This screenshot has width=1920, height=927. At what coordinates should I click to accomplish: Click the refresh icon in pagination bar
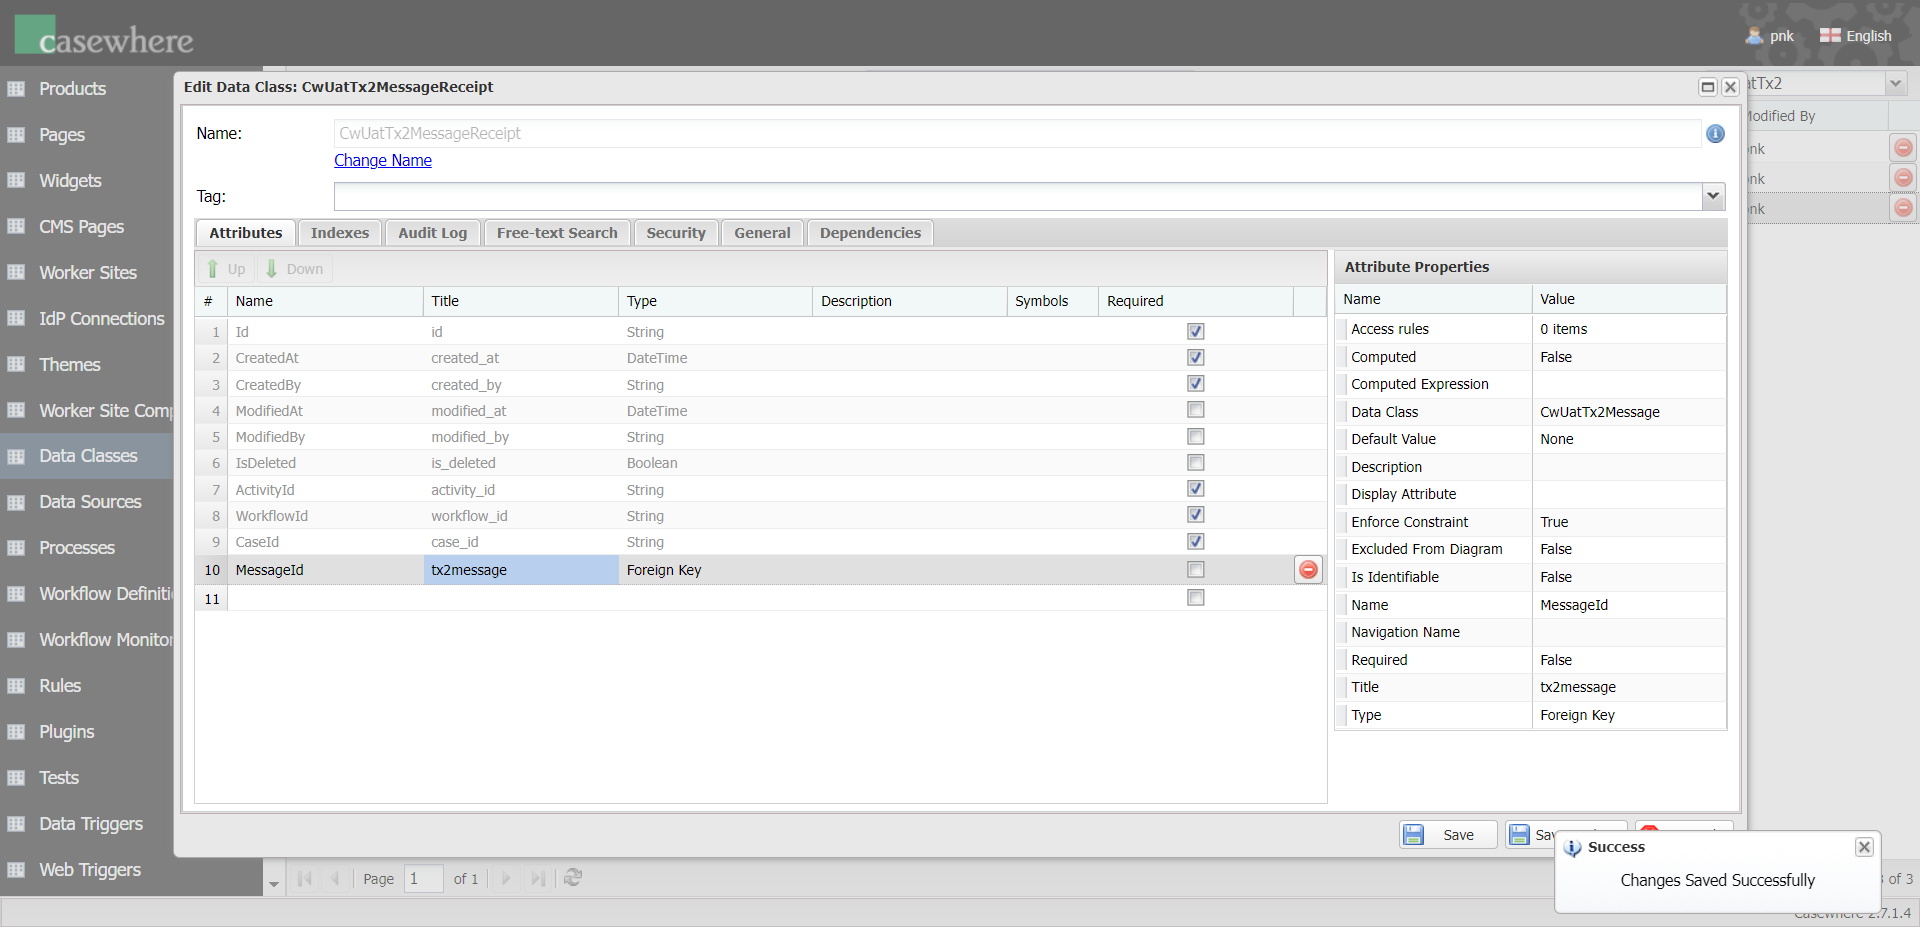coord(573,878)
